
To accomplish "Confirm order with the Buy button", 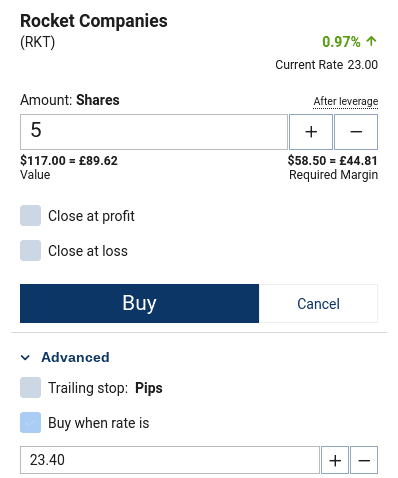I will pos(139,303).
